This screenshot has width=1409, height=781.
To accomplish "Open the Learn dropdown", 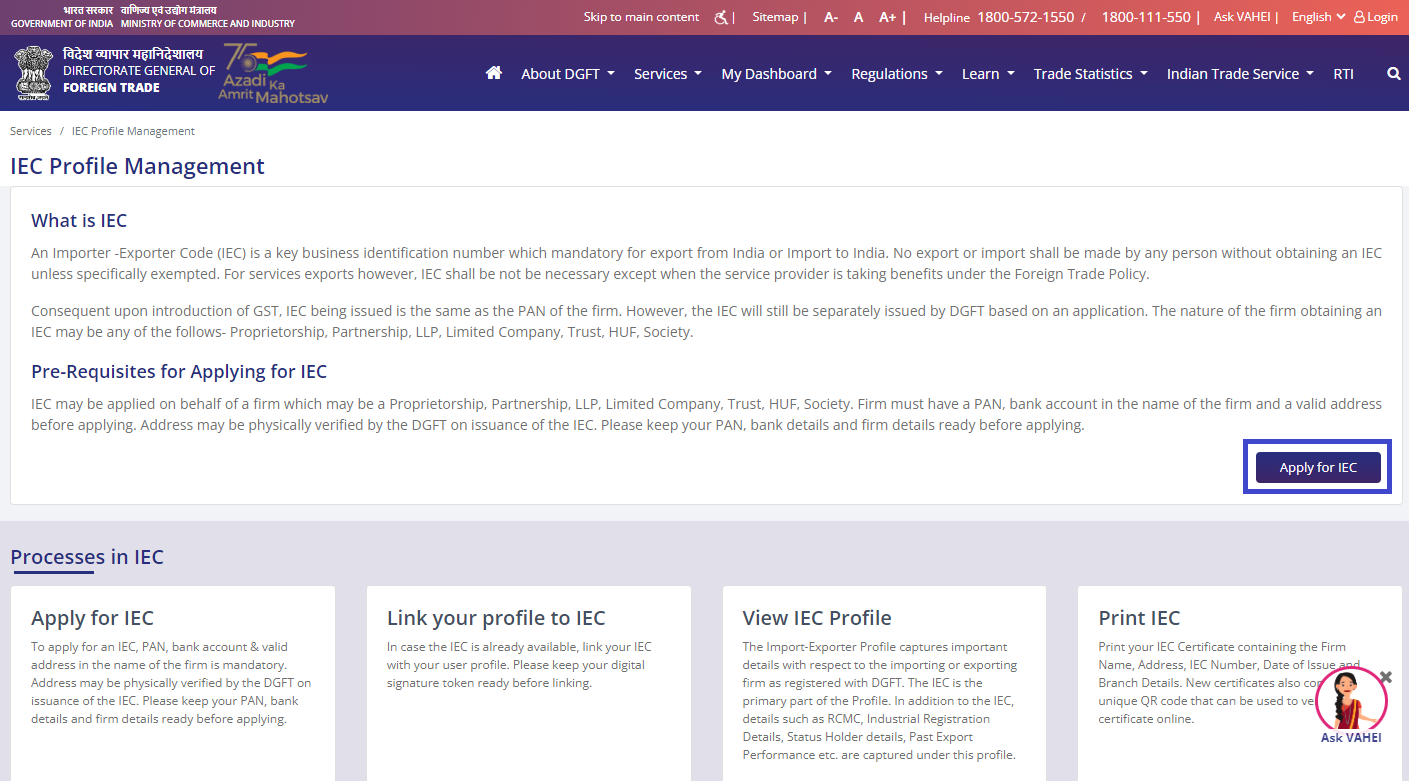I will (x=988, y=74).
